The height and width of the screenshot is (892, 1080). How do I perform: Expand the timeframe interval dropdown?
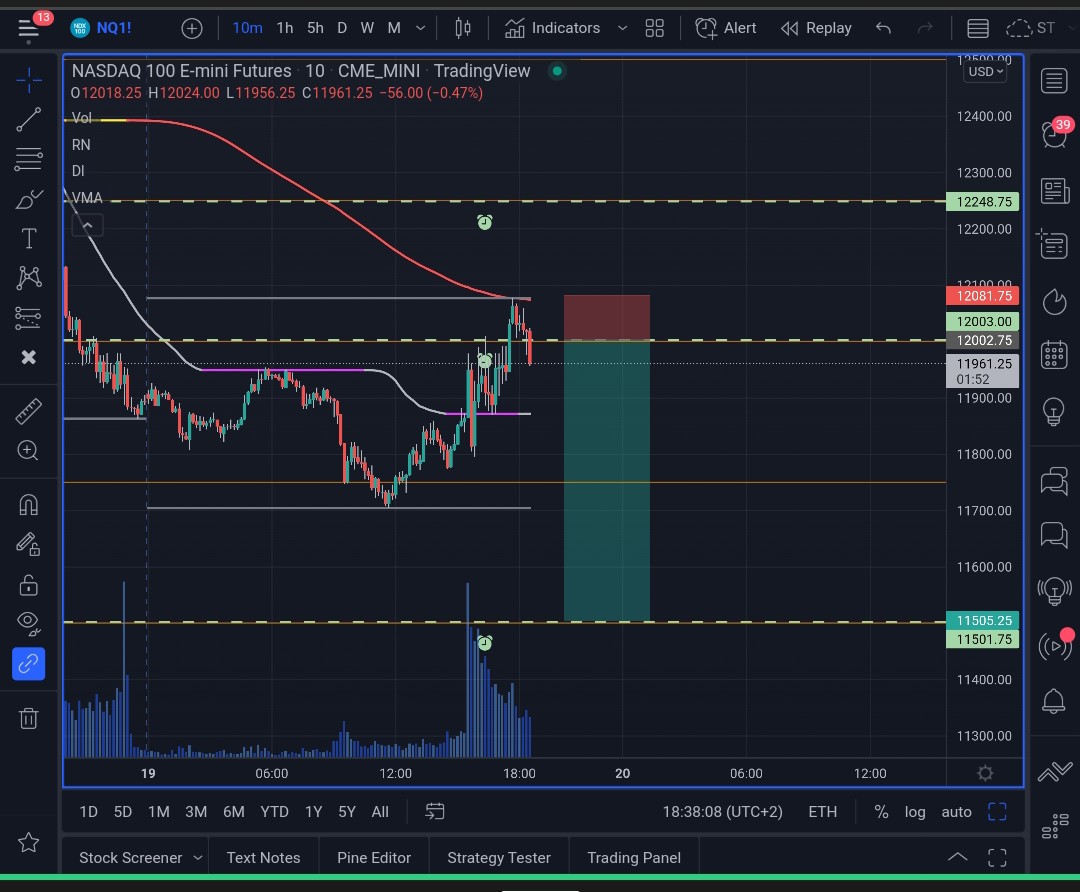(420, 28)
